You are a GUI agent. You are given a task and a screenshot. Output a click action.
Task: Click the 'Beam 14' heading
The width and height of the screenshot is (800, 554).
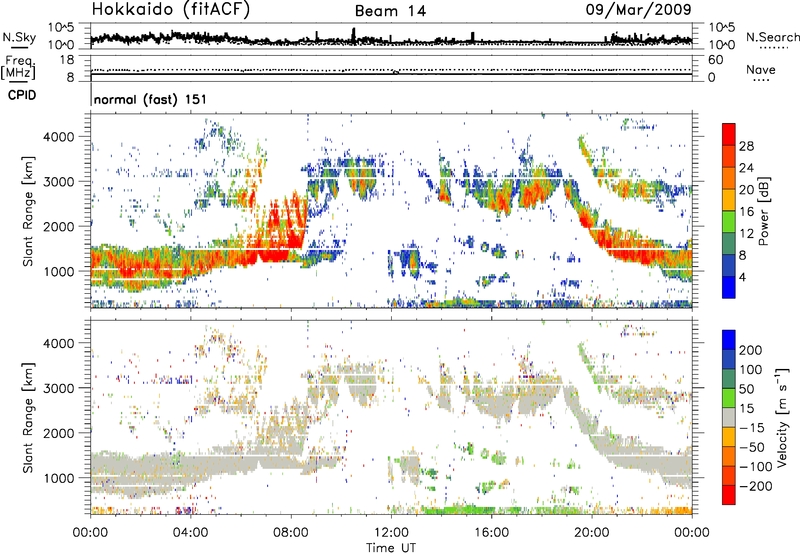tap(390, 11)
